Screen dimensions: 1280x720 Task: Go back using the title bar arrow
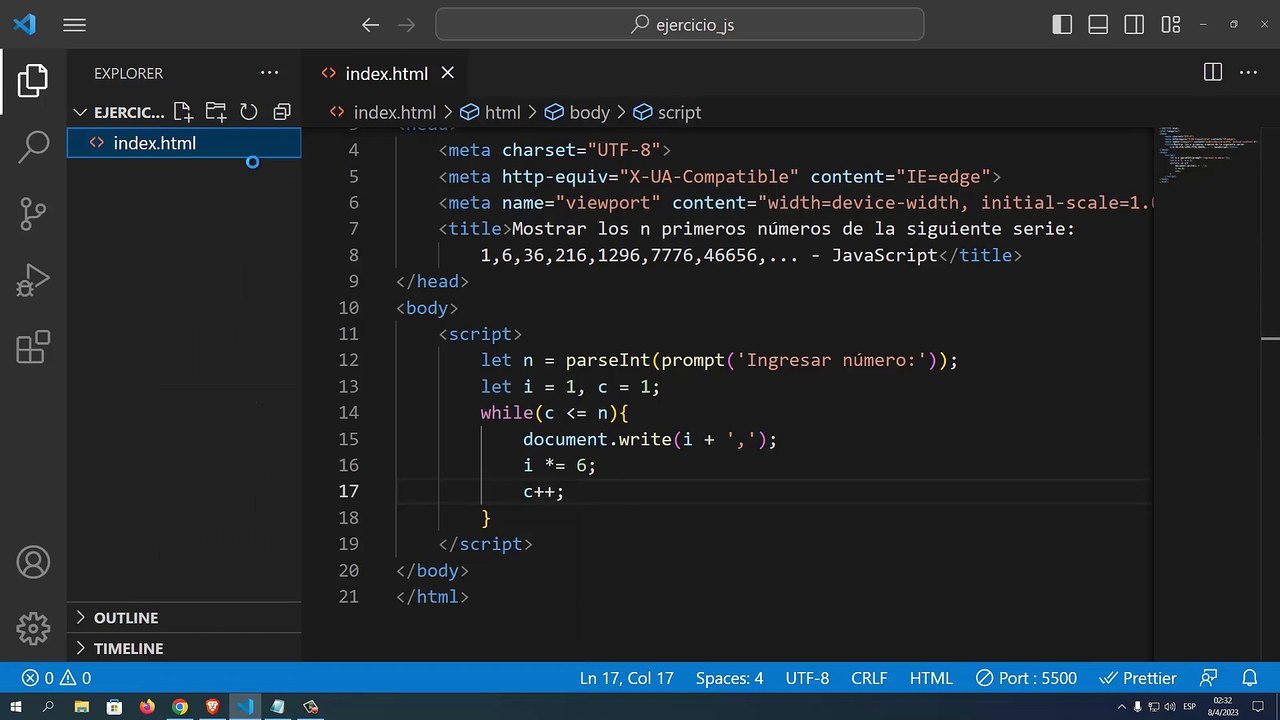pos(371,25)
